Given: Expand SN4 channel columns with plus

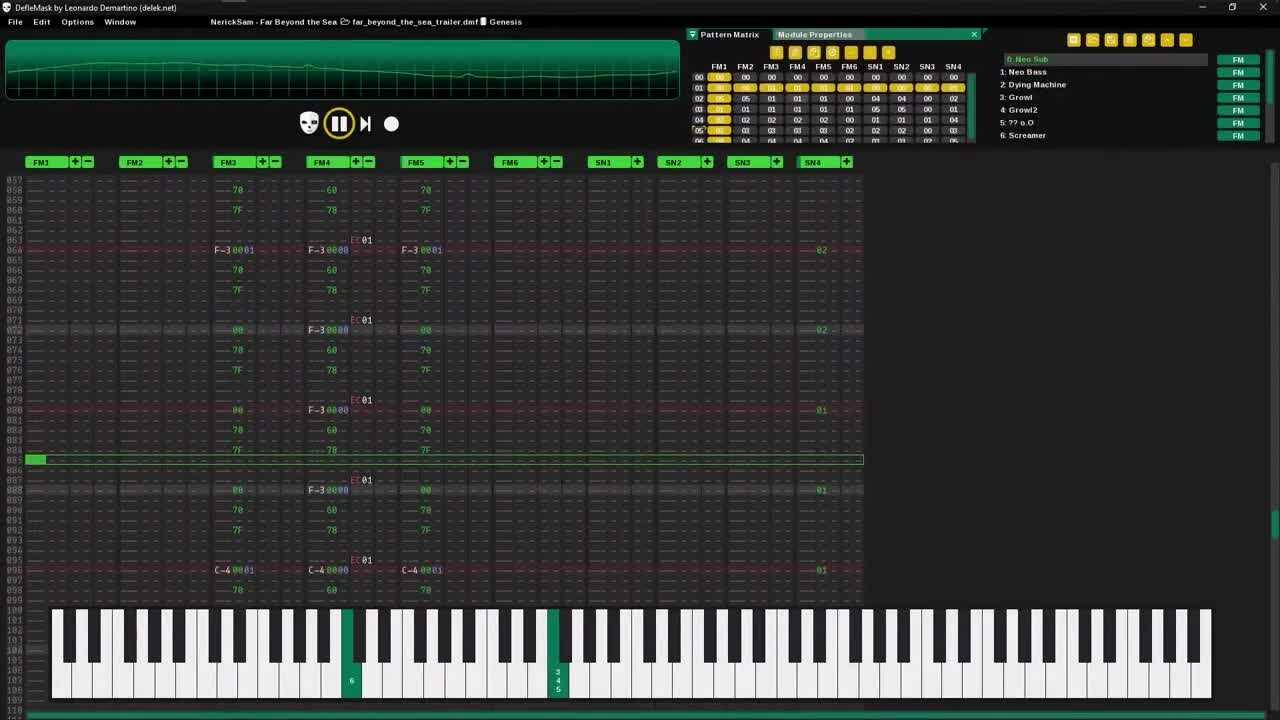Looking at the screenshot, I should point(847,162).
